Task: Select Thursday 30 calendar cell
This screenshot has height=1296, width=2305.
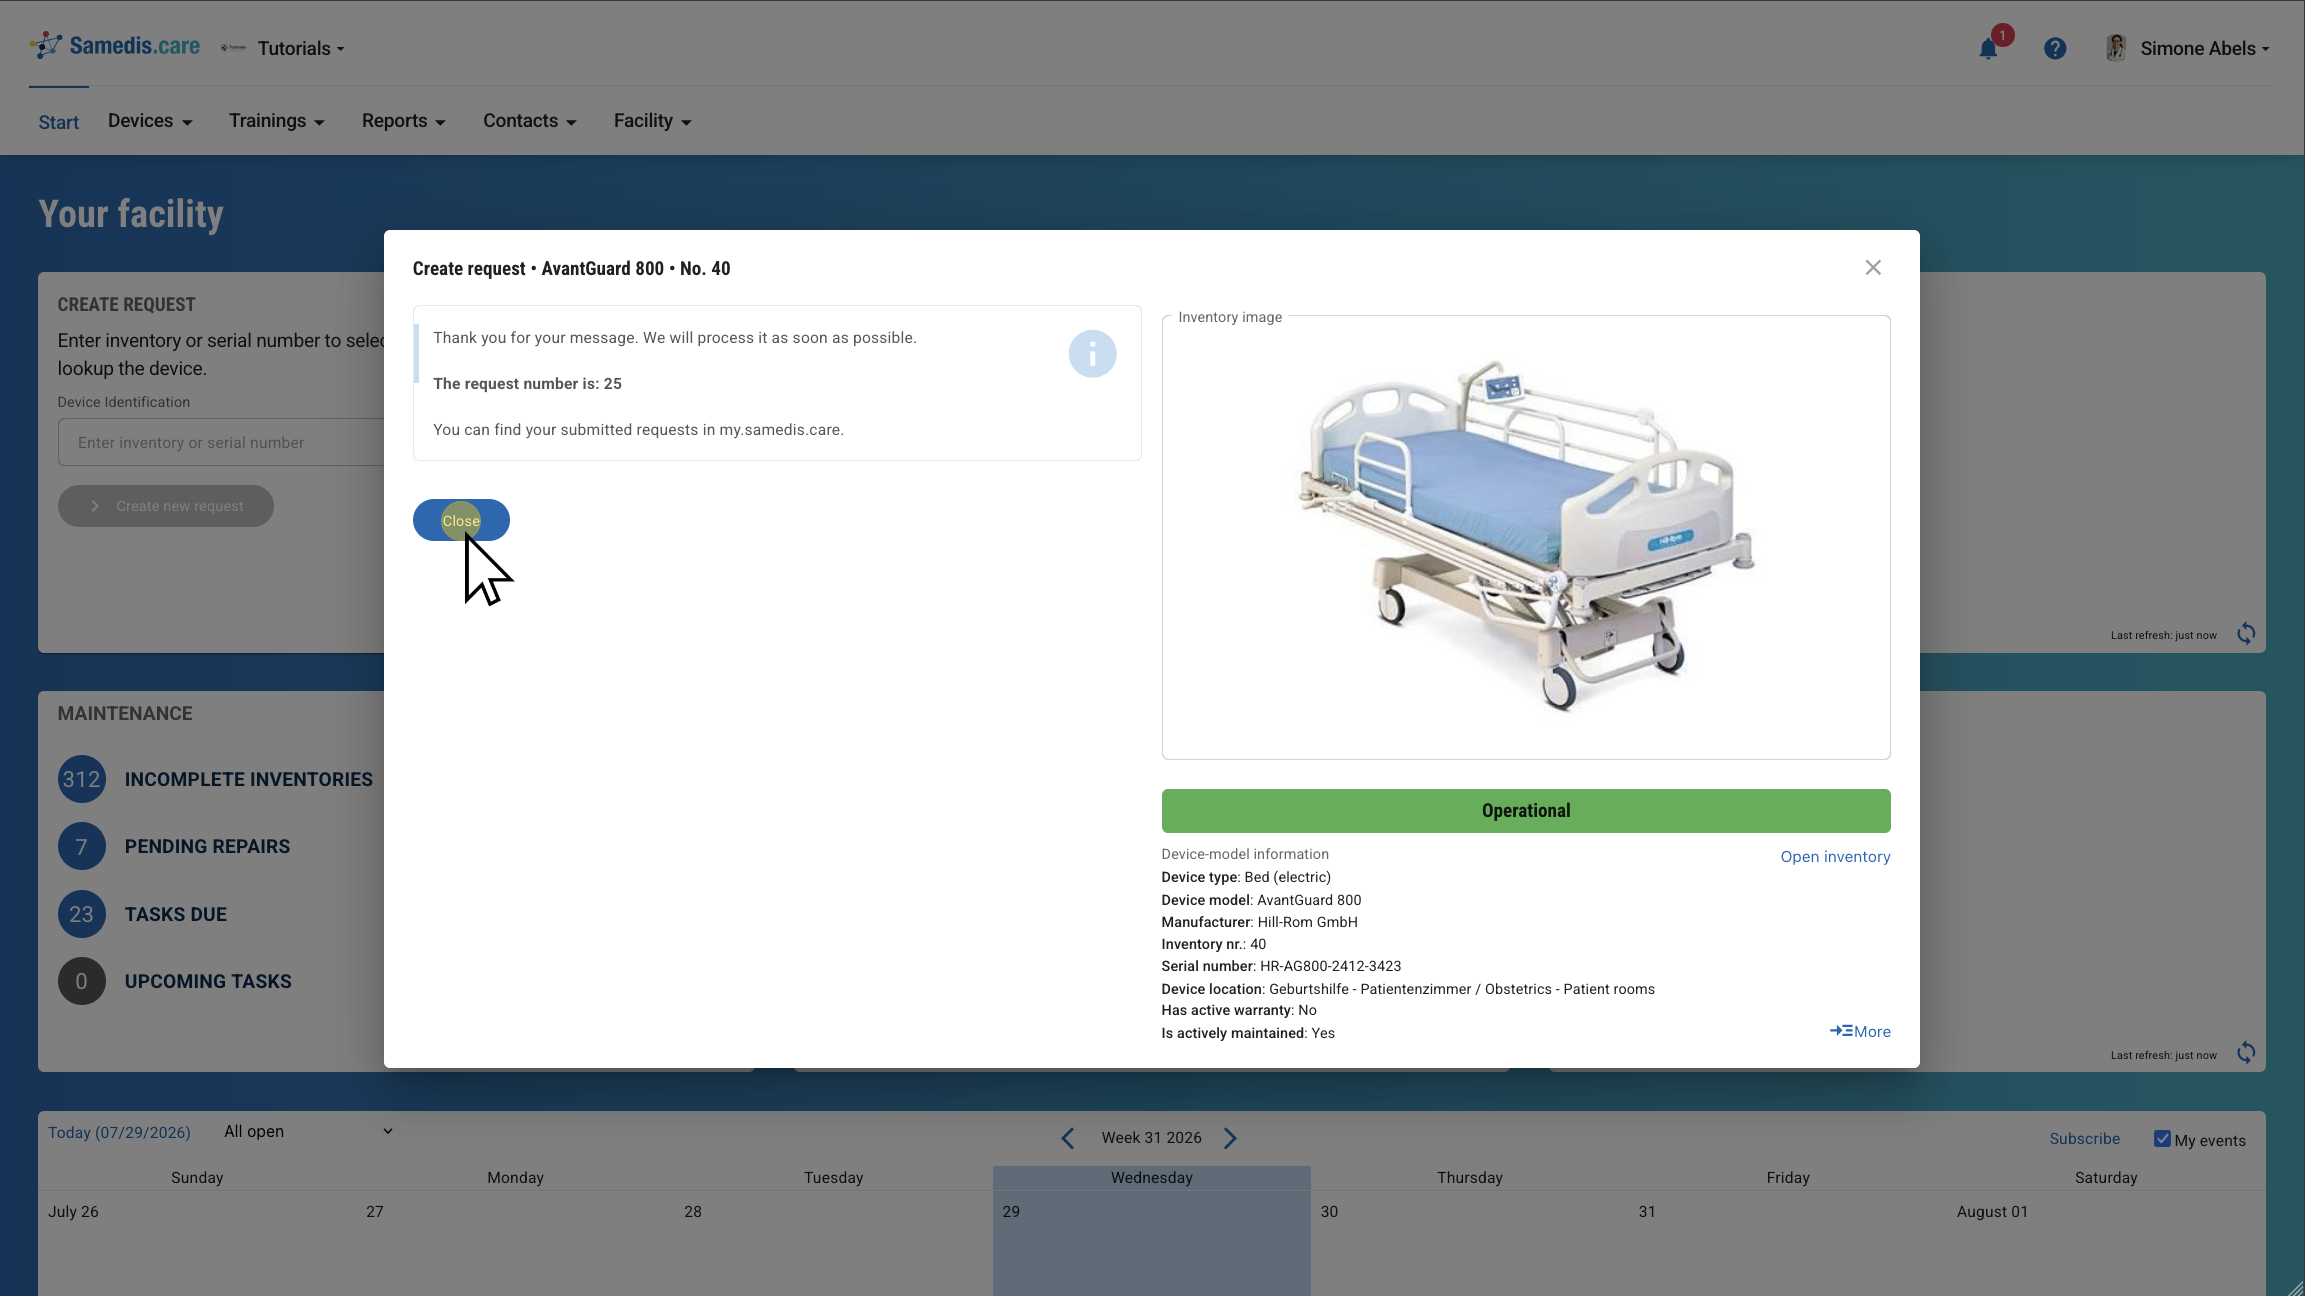Action: [1469, 1243]
